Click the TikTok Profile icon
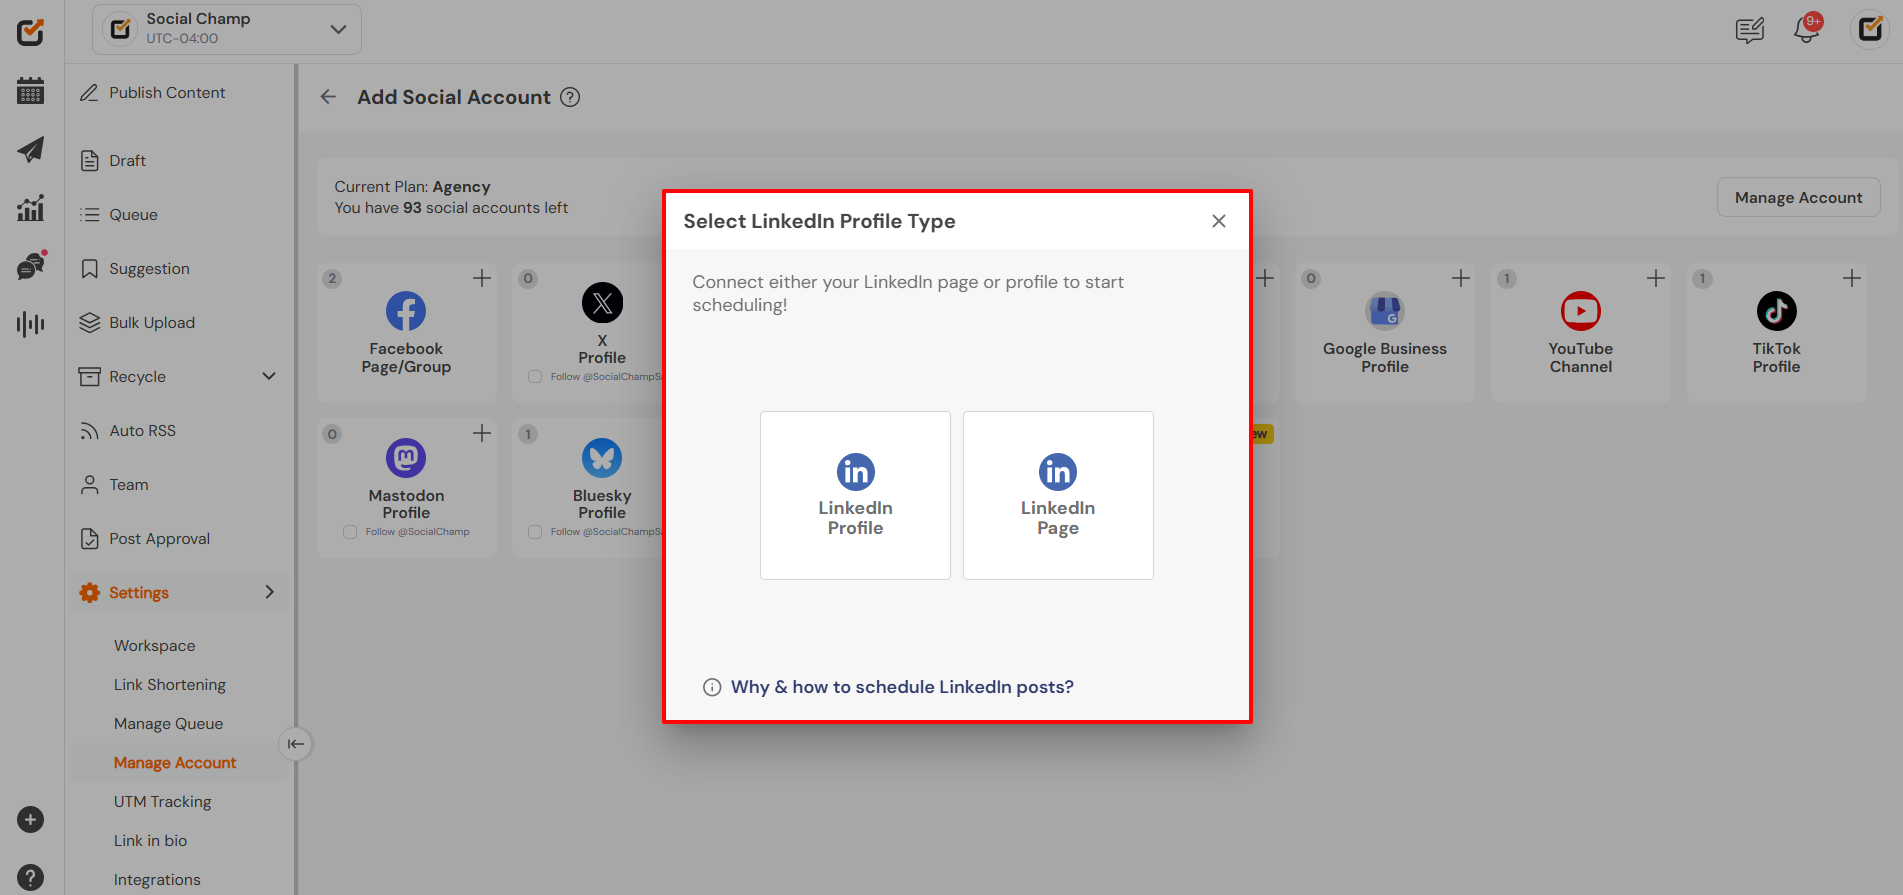The width and height of the screenshot is (1903, 895). 1777,311
